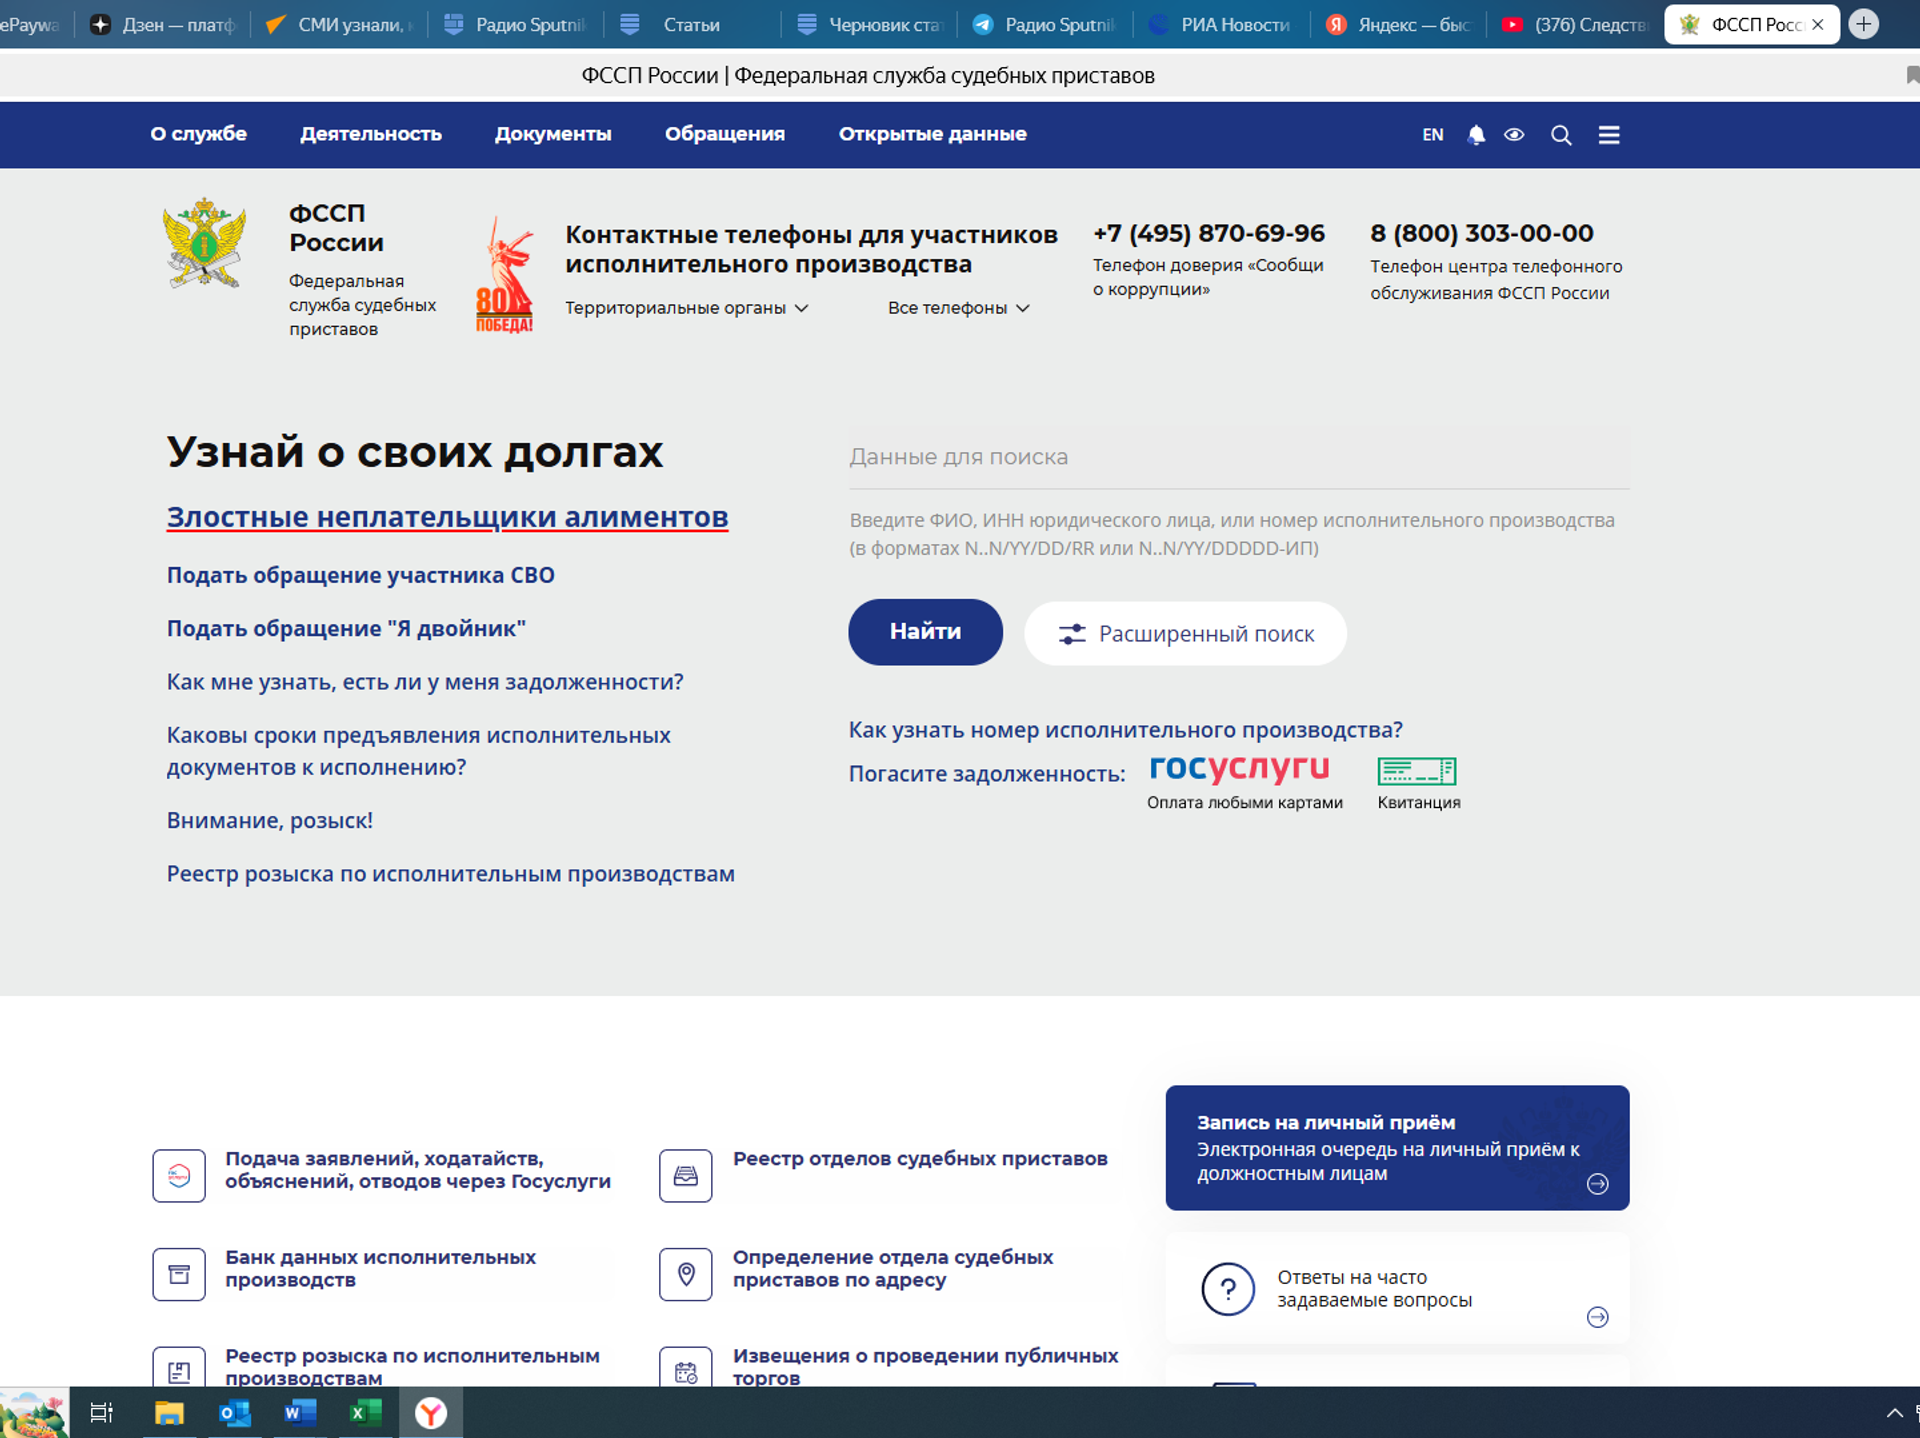Click the Данные для поиска input field
The height and width of the screenshot is (1438, 1920).
1238,457
